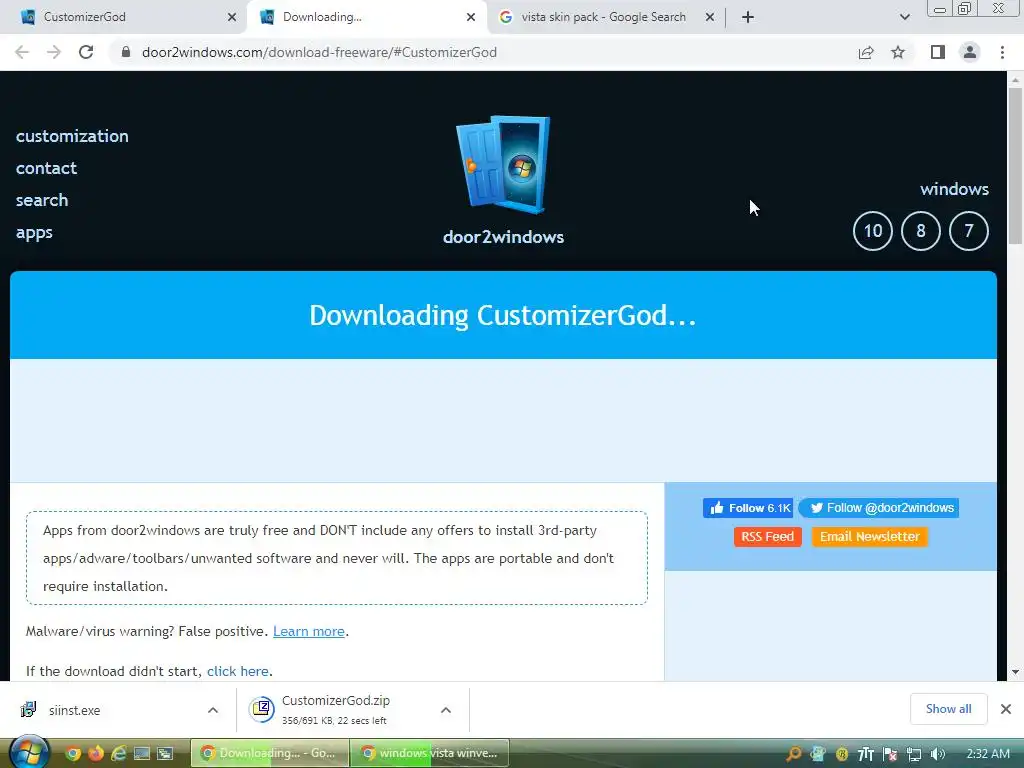Go to the apps section
1024x768 pixels.
tap(34, 232)
